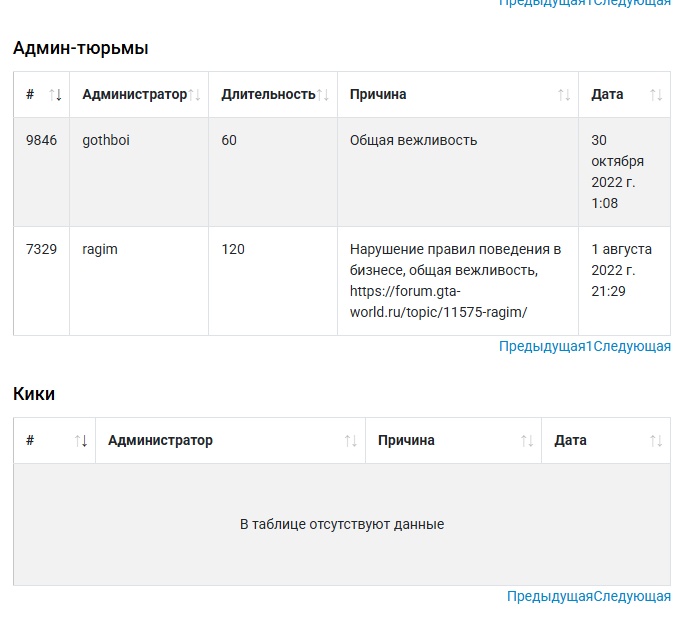
Task: Click administrator name gothboi
Action: click(x=106, y=140)
